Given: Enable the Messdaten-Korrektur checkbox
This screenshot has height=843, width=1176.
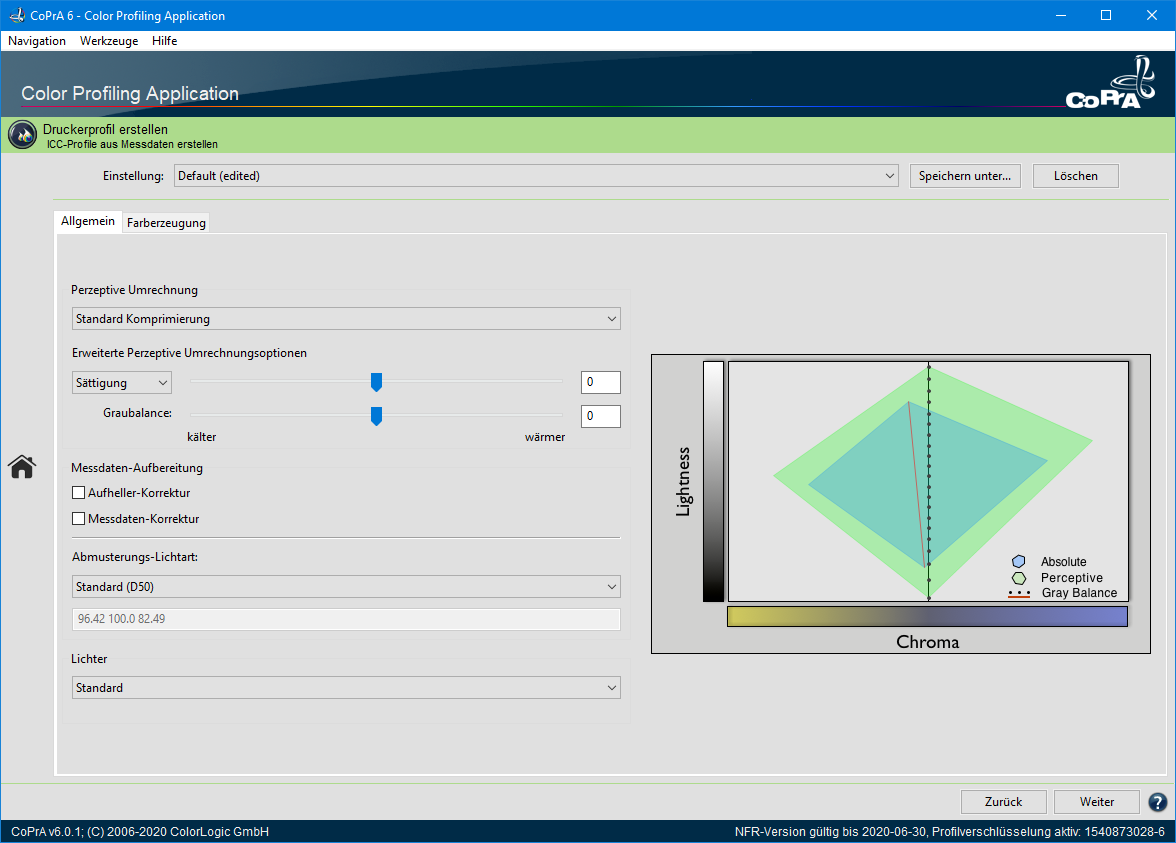Looking at the screenshot, I should coord(79,519).
